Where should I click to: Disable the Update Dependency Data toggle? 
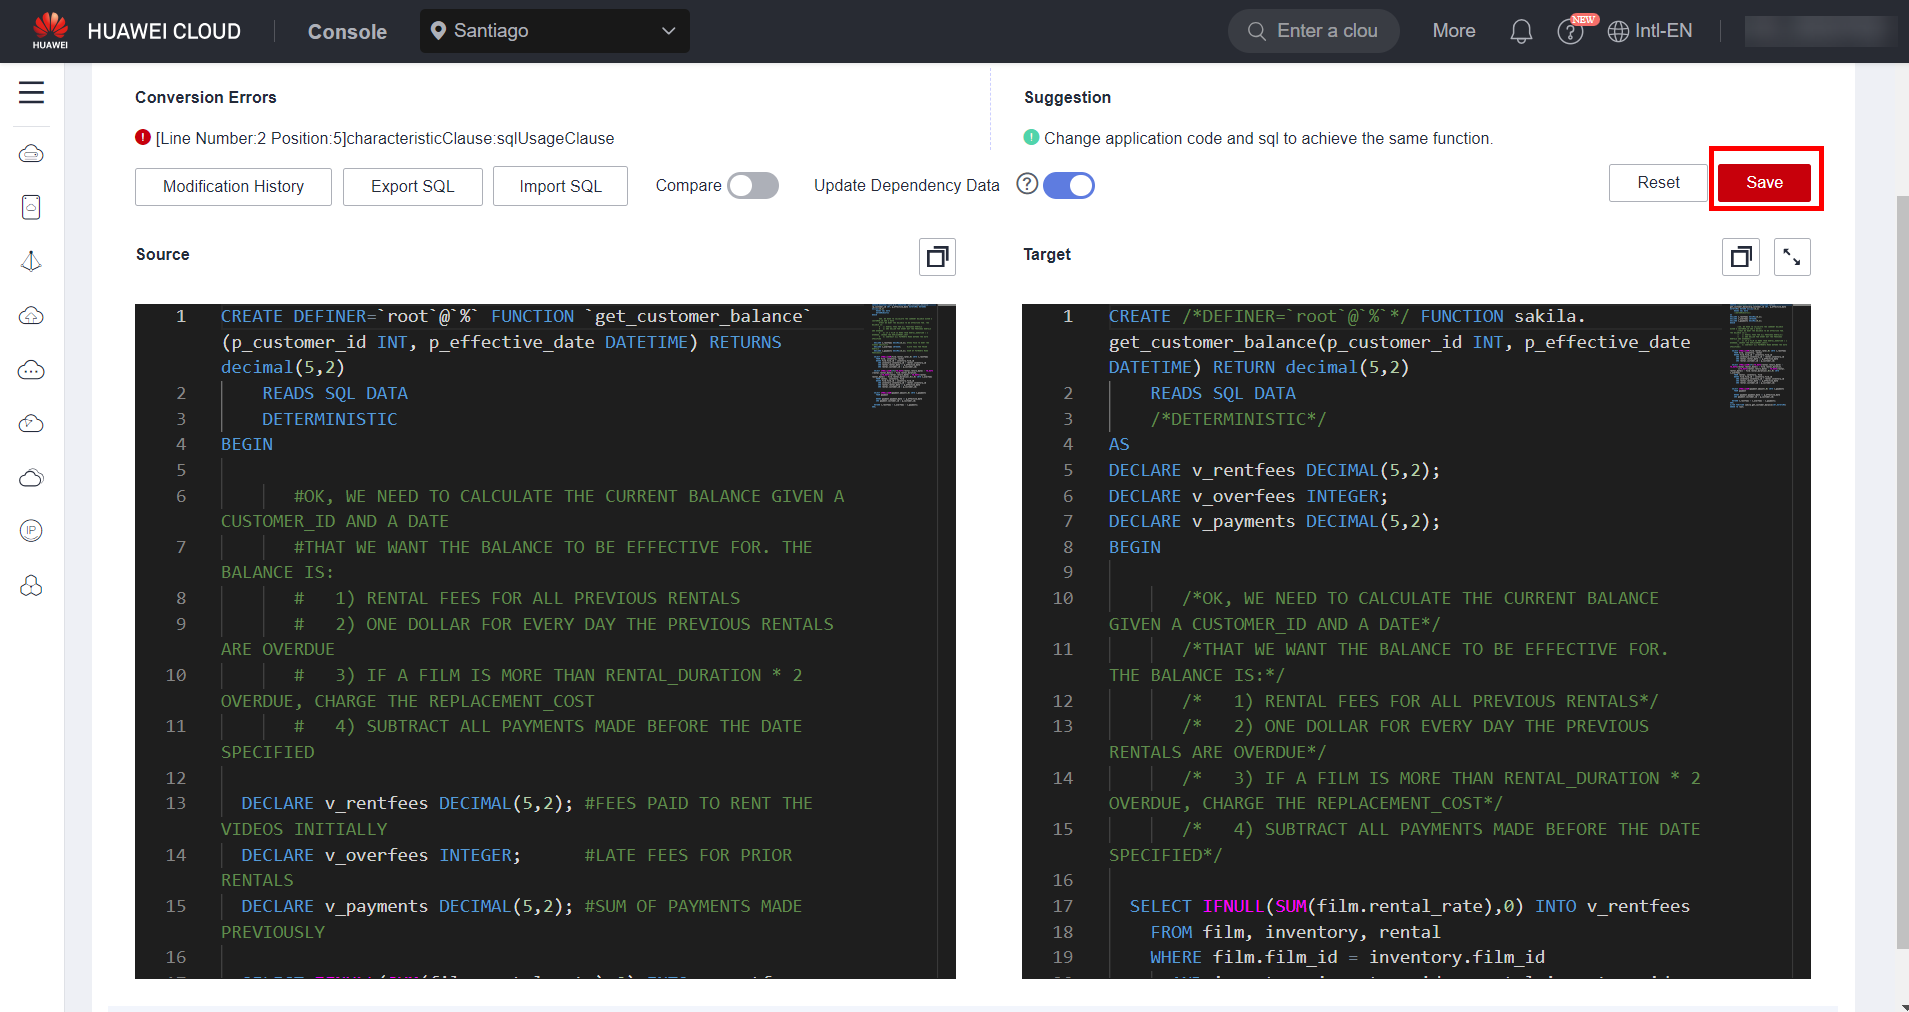pos(1069,186)
